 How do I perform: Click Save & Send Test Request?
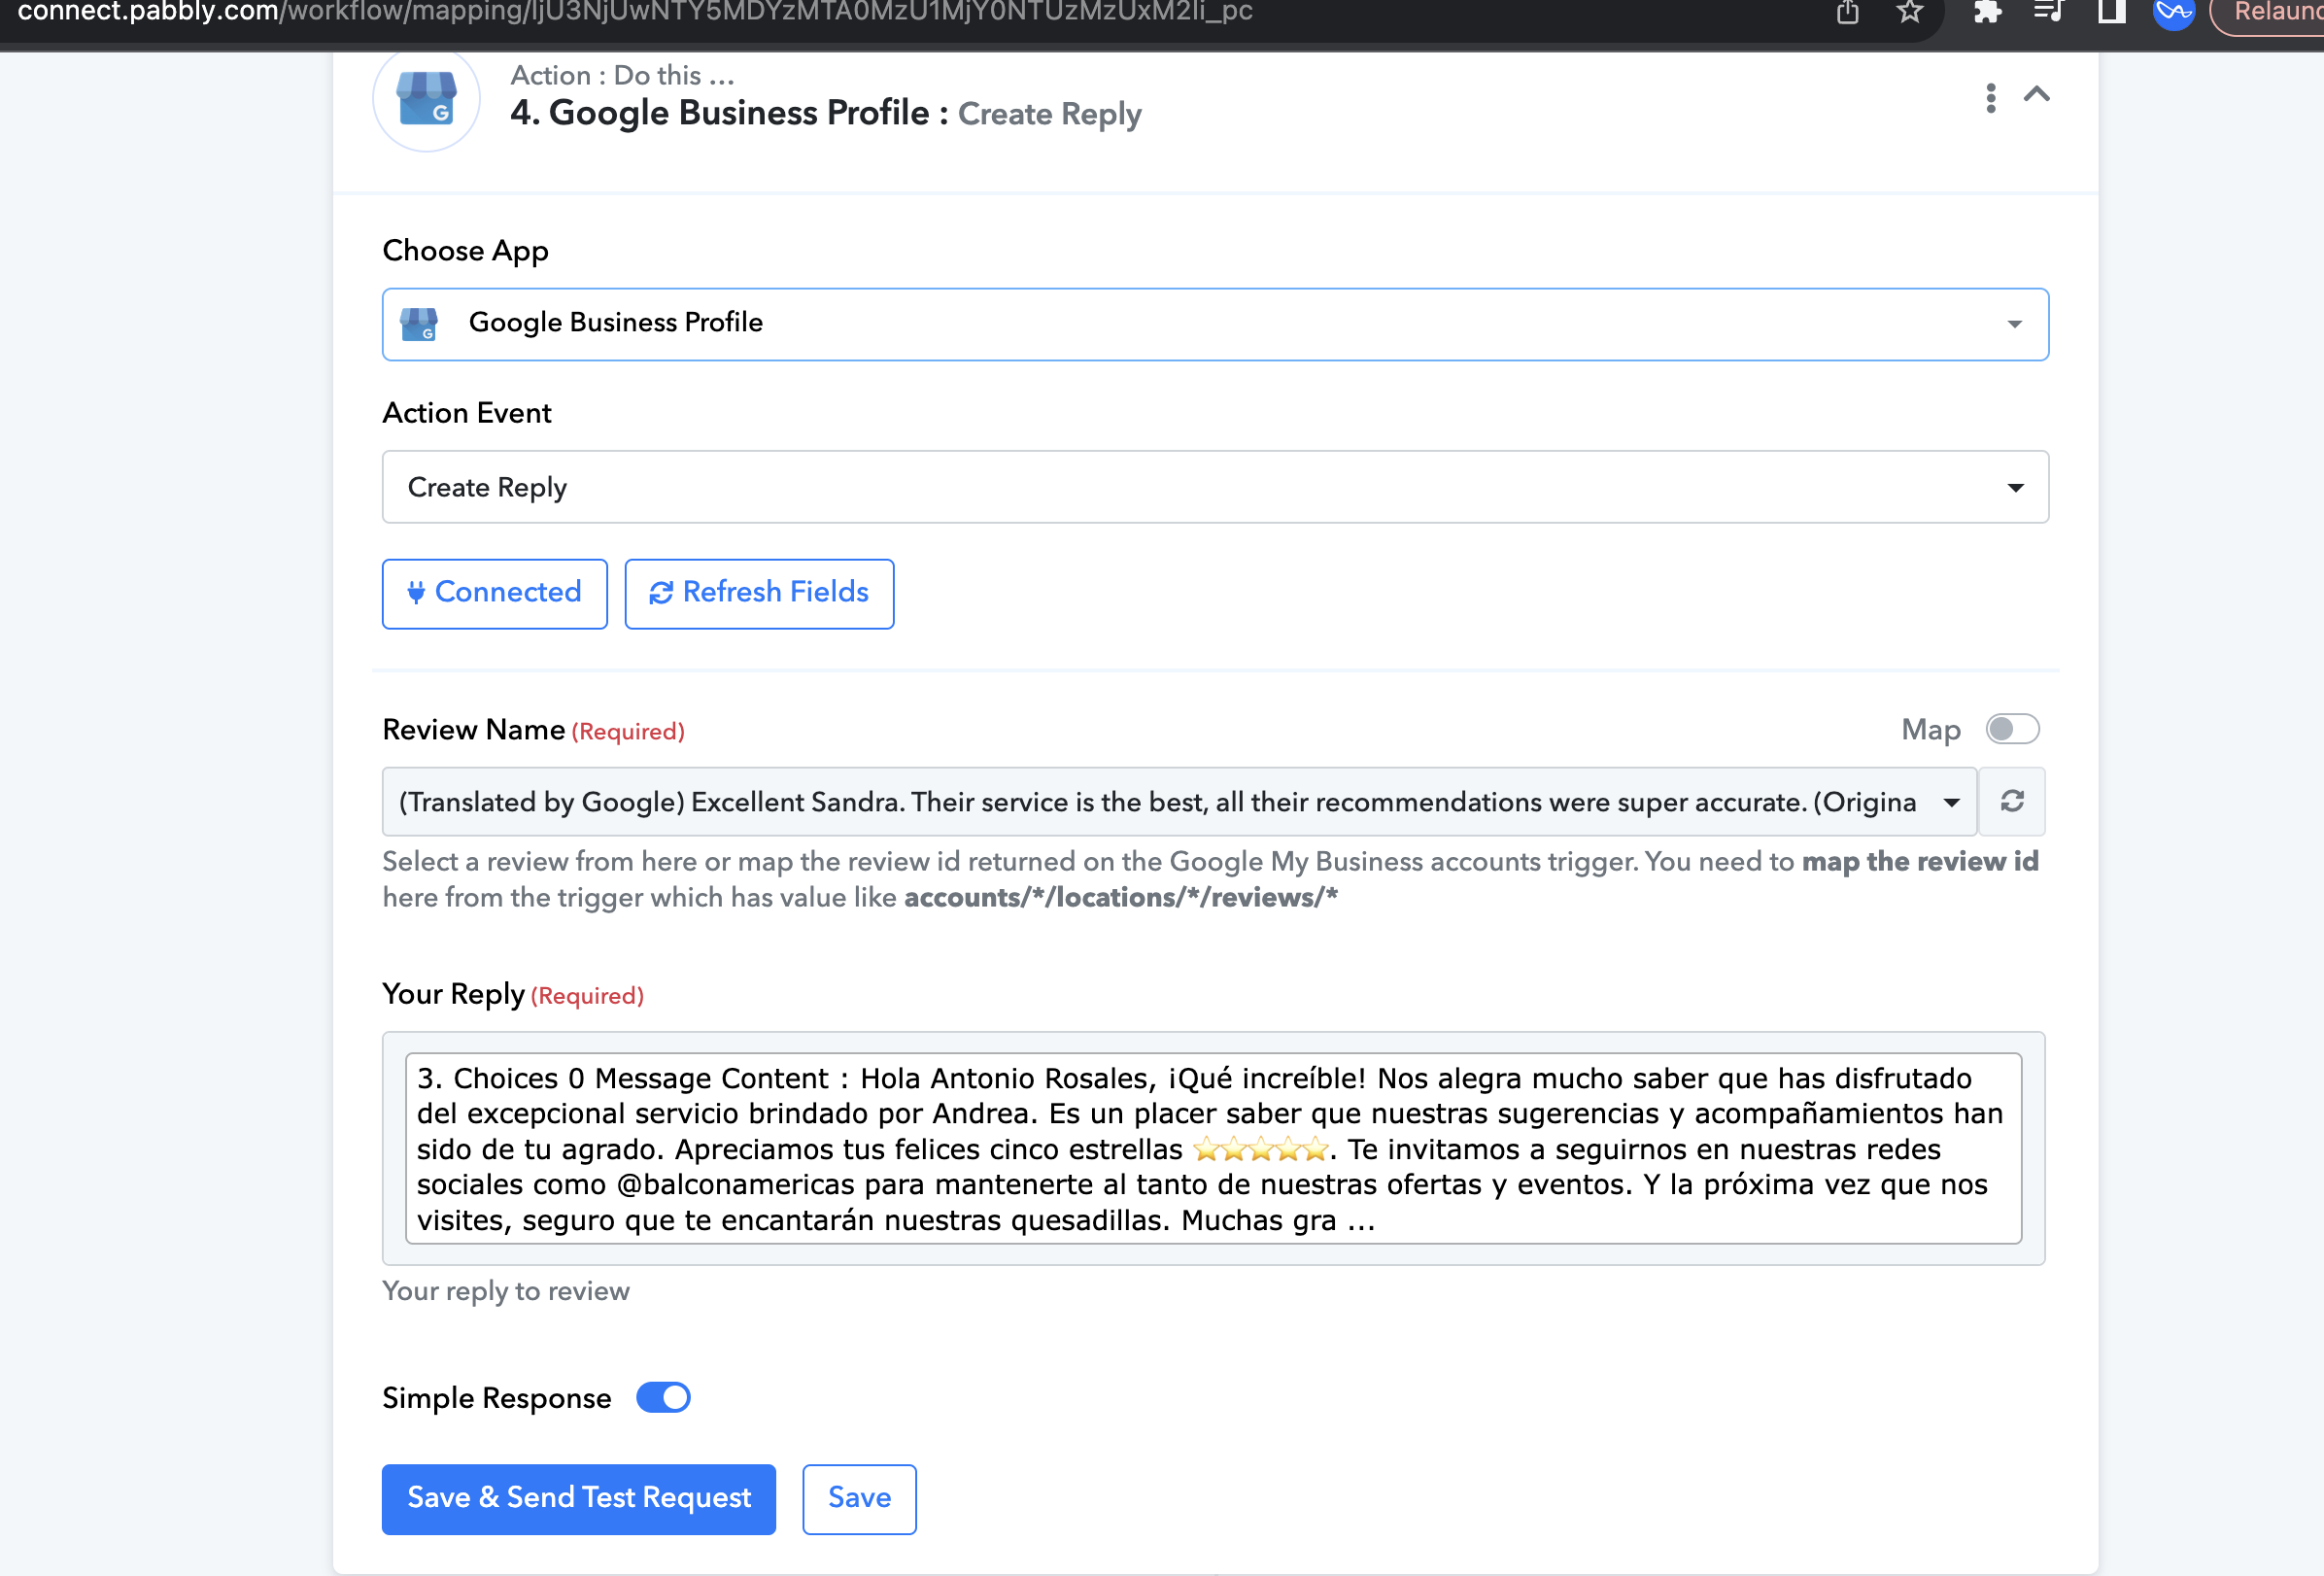(579, 1498)
